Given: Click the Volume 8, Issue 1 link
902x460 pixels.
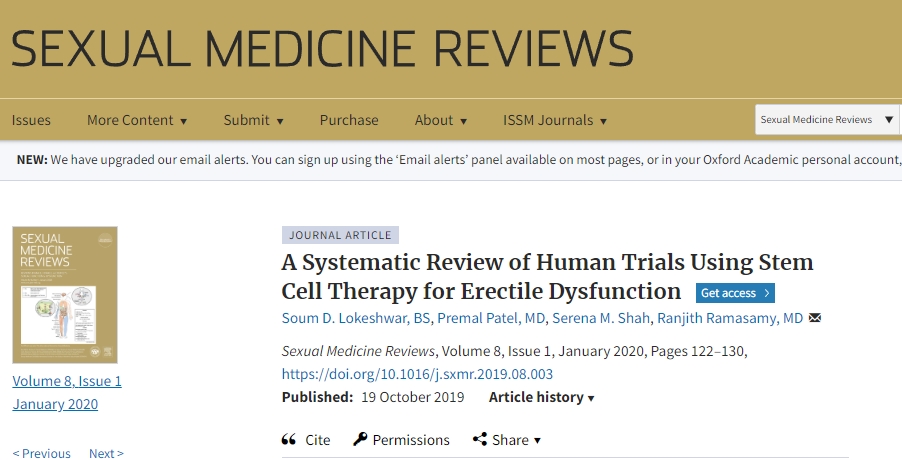Looking at the screenshot, I should point(67,381).
